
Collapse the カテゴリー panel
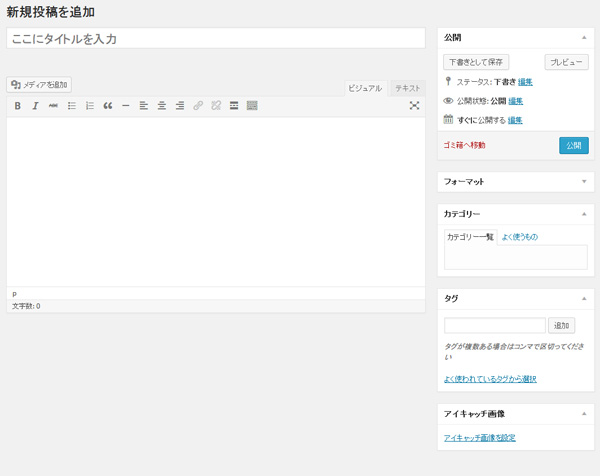(584, 214)
